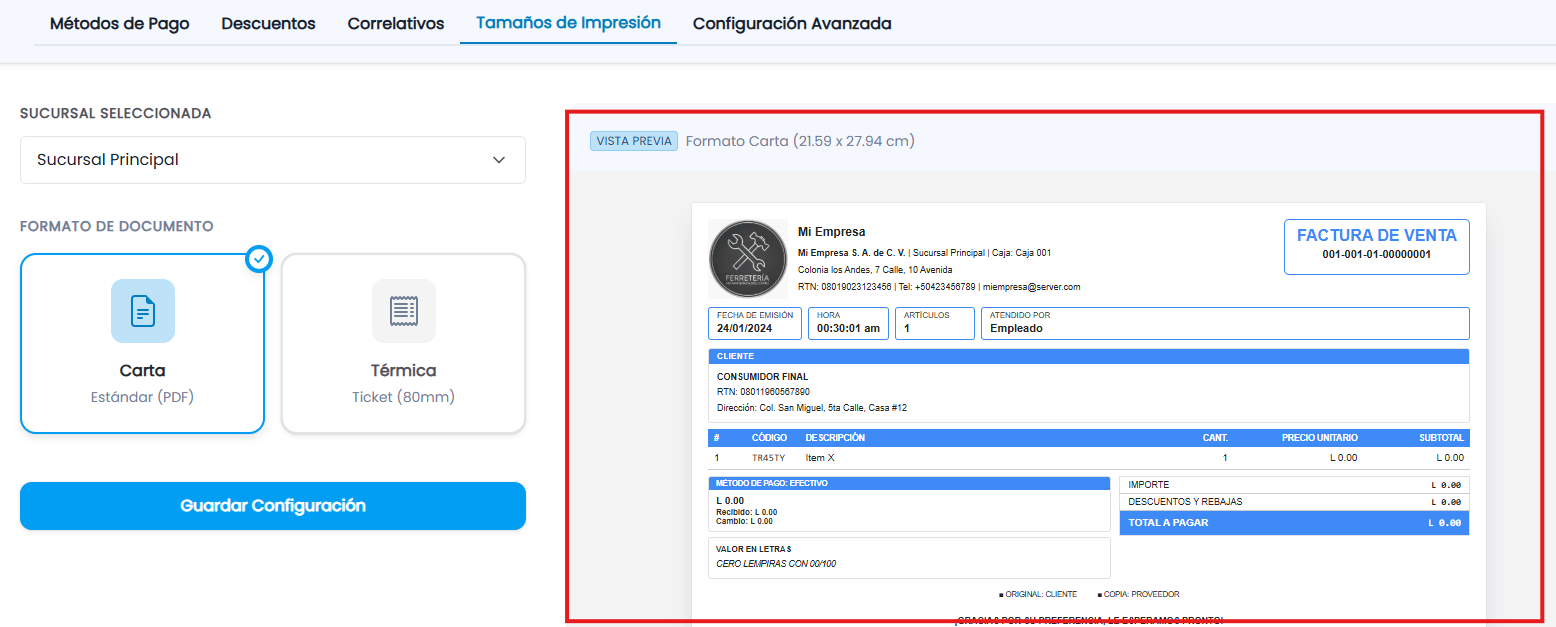This screenshot has height=627, width=1556.
Task: Click the blue checkmark on Carta card
Action: [259, 259]
